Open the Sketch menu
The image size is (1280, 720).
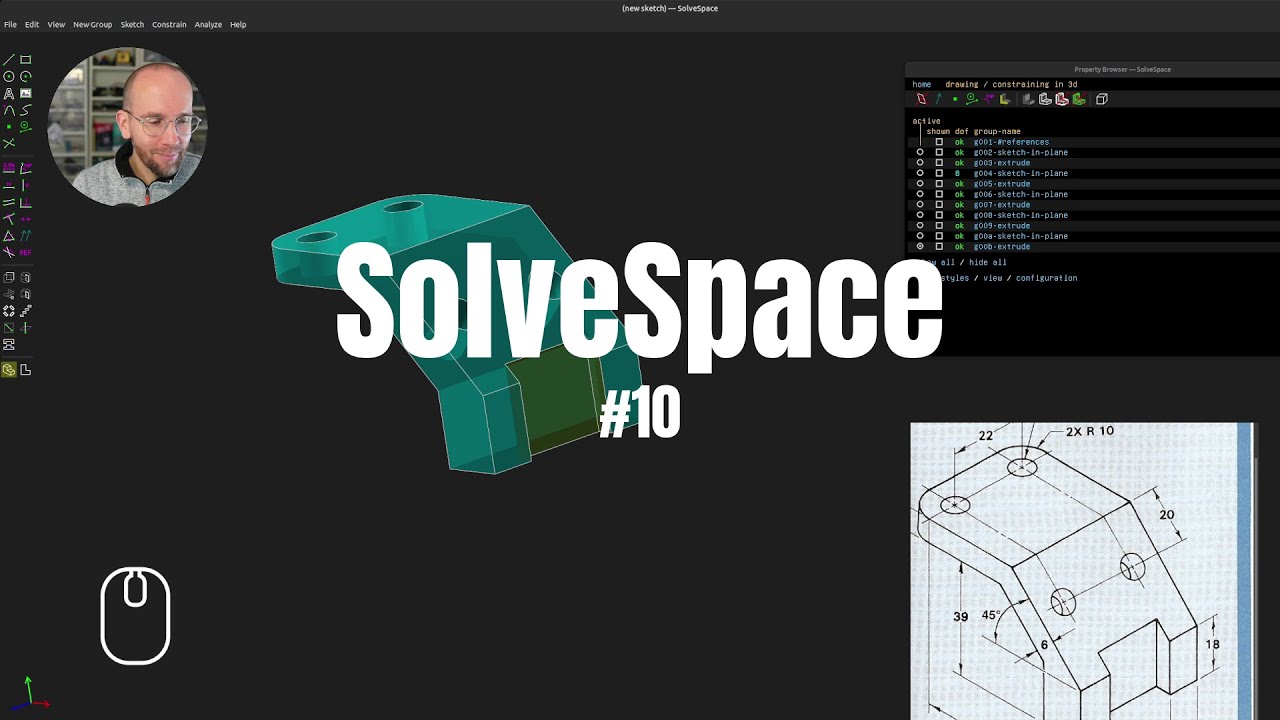[132, 24]
